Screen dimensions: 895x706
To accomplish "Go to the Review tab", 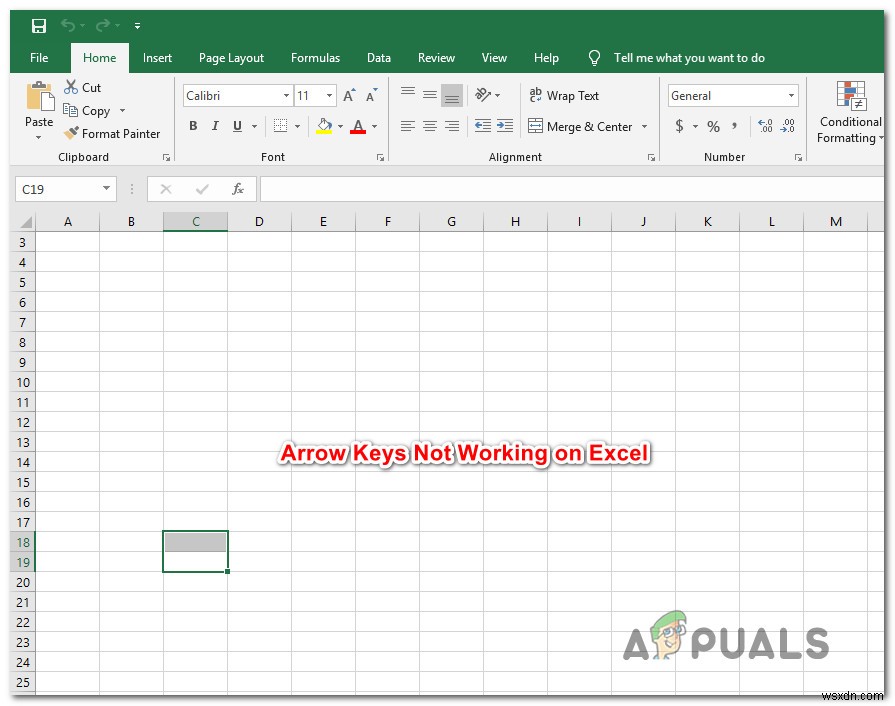I will pos(436,58).
